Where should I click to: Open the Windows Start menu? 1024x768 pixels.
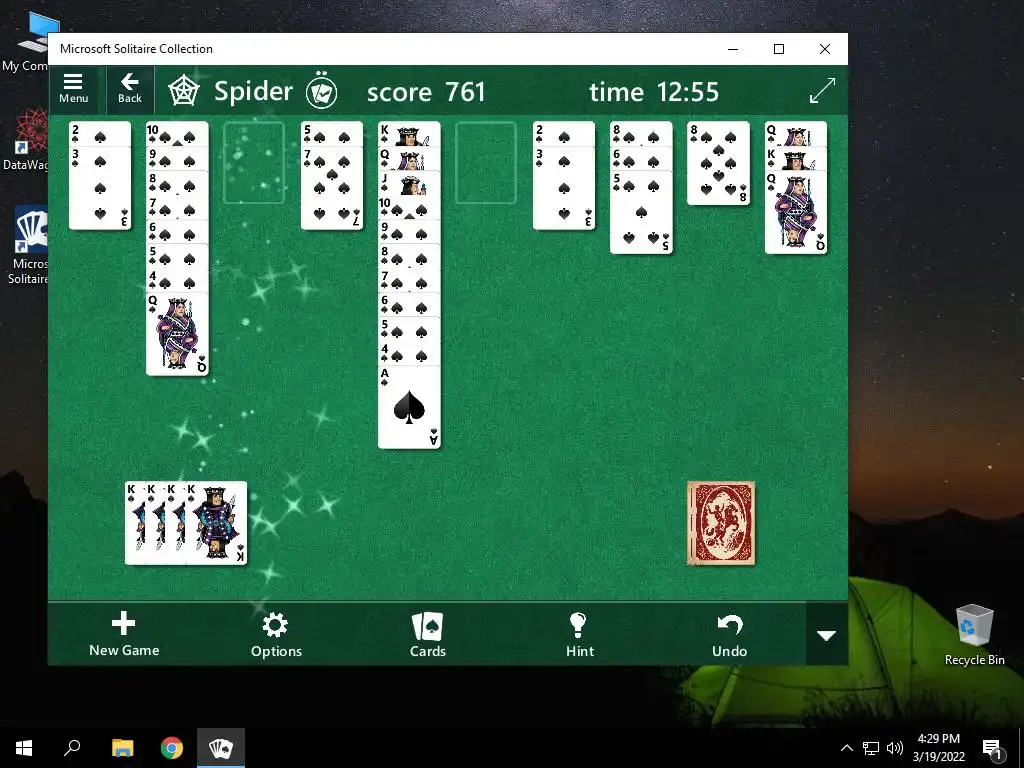24,748
